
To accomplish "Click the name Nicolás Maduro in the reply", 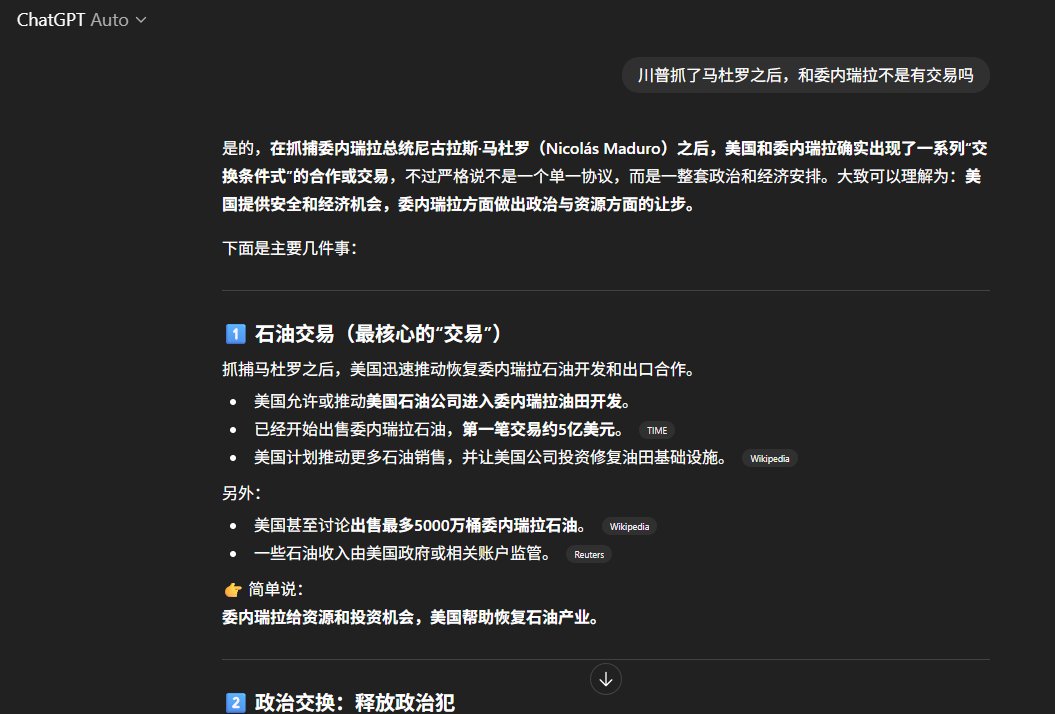I will coord(603,148).
